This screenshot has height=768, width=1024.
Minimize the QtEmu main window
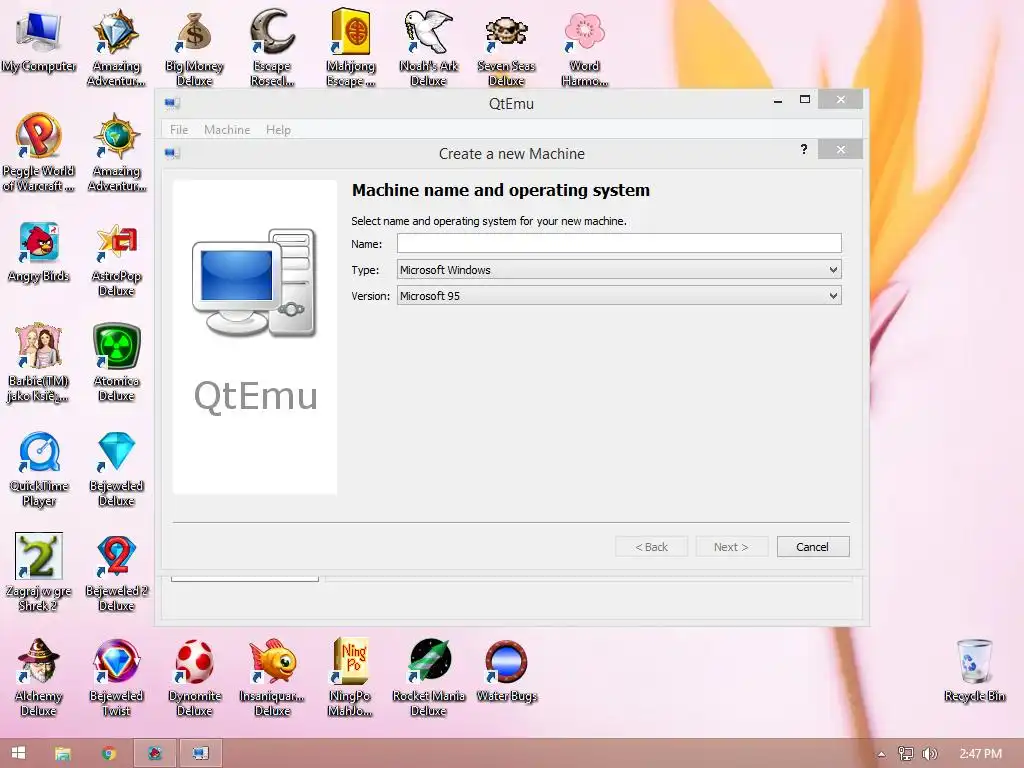point(778,100)
